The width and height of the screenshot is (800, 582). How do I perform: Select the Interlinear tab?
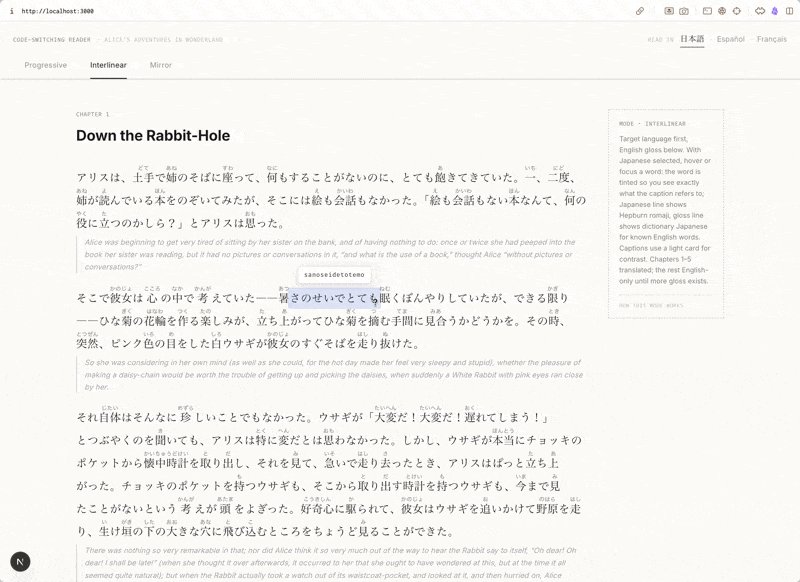pos(108,65)
